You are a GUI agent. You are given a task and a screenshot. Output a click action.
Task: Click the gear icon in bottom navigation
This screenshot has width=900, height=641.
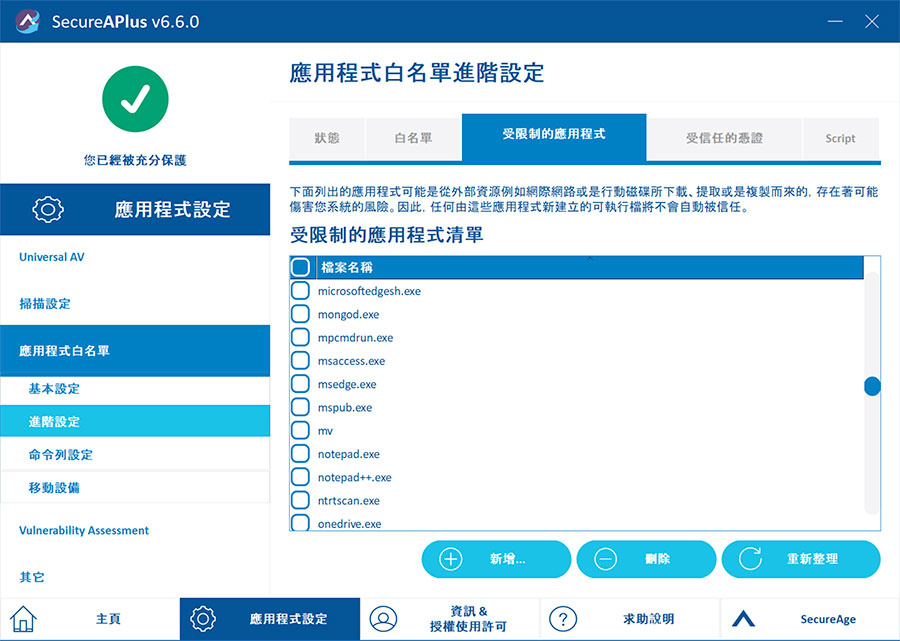click(x=203, y=619)
